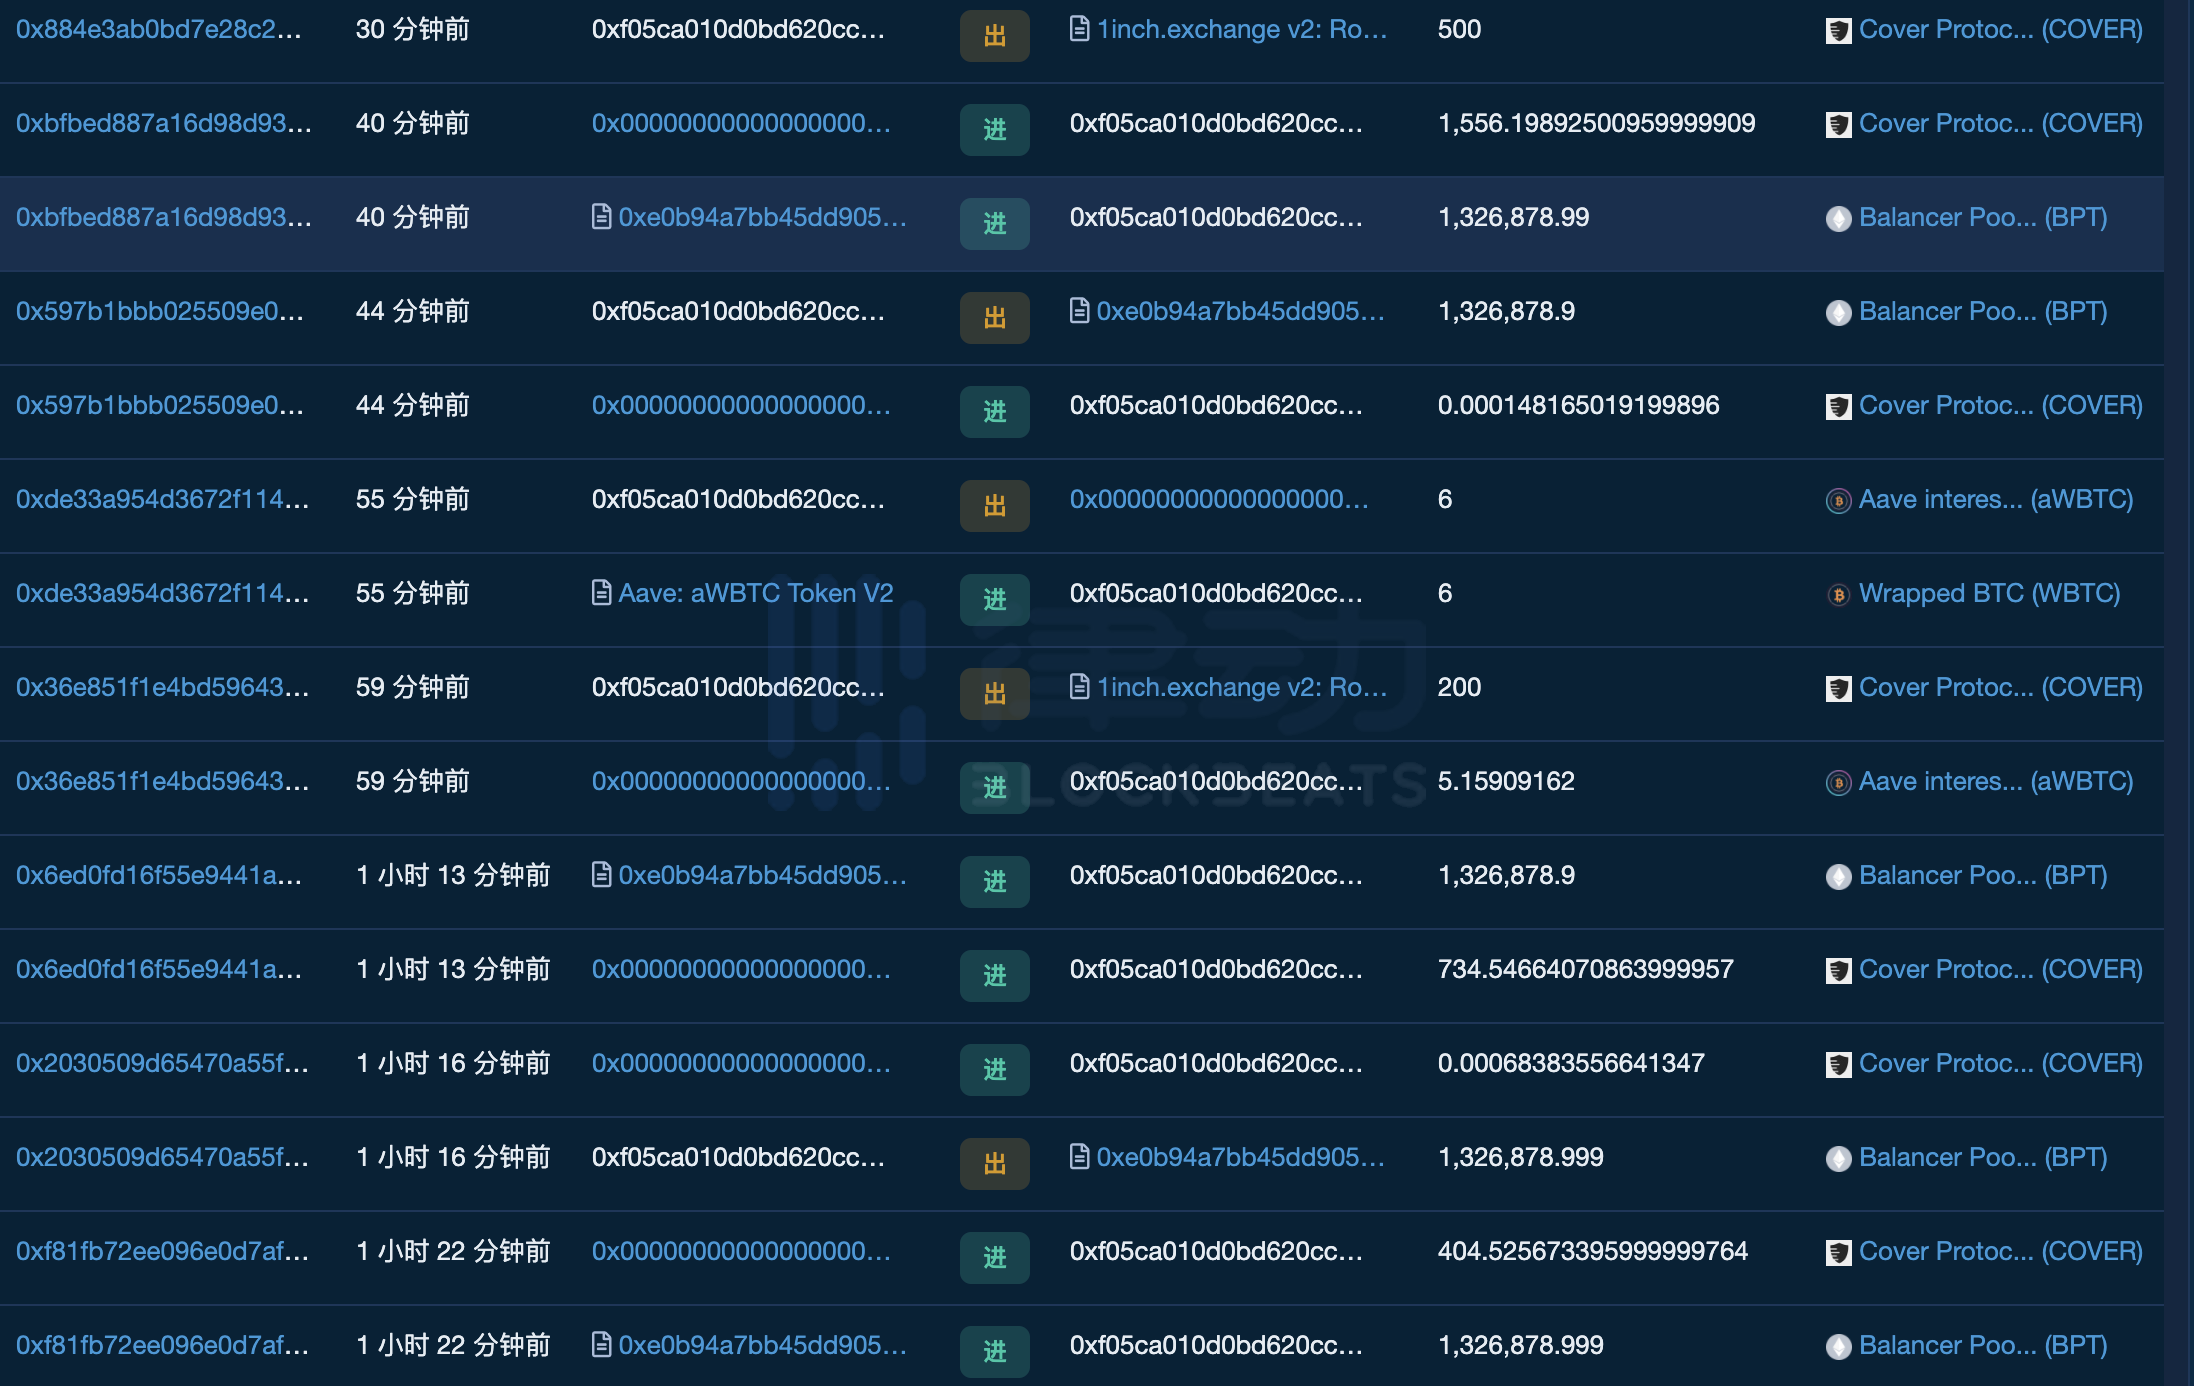Viewport: 2194px width, 1386px height.
Task: Click IN badge in 1 hour 13 BPT row
Action: [995, 882]
